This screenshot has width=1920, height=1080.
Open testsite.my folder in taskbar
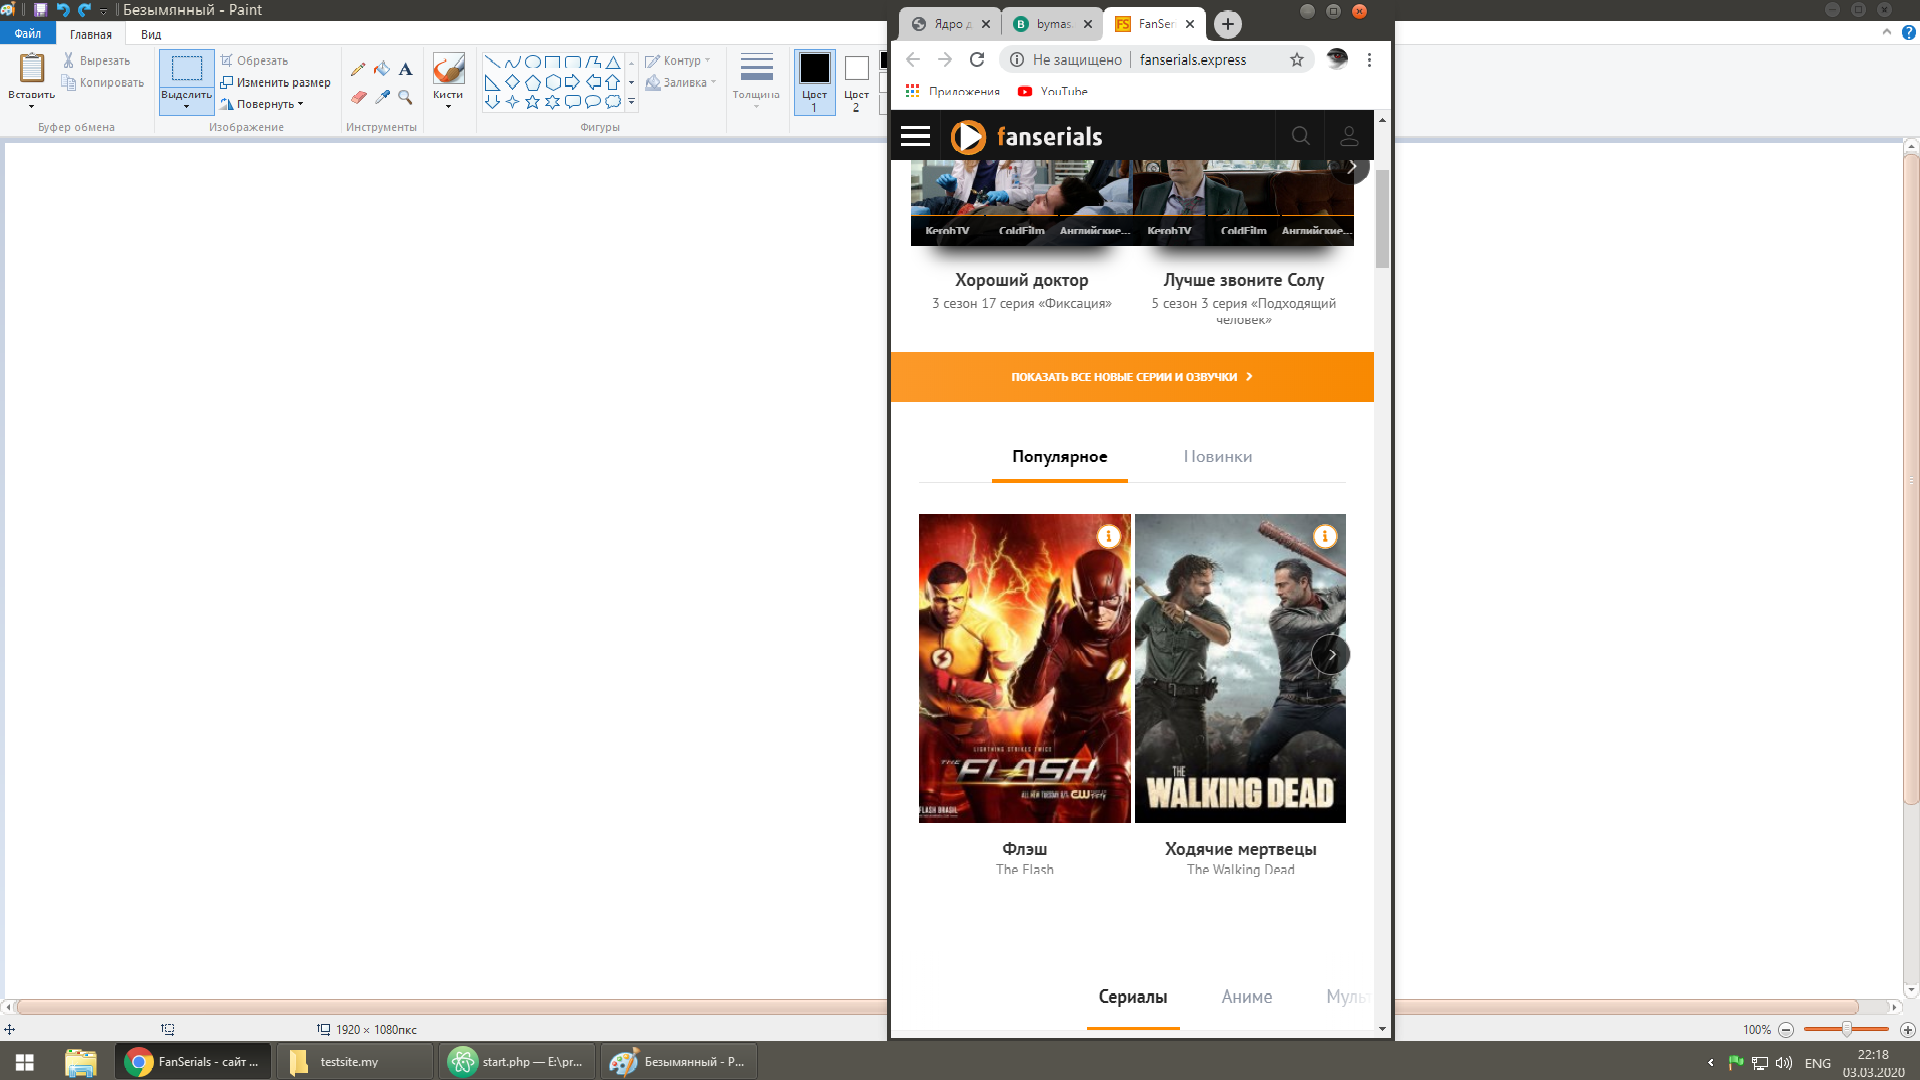349,1062
